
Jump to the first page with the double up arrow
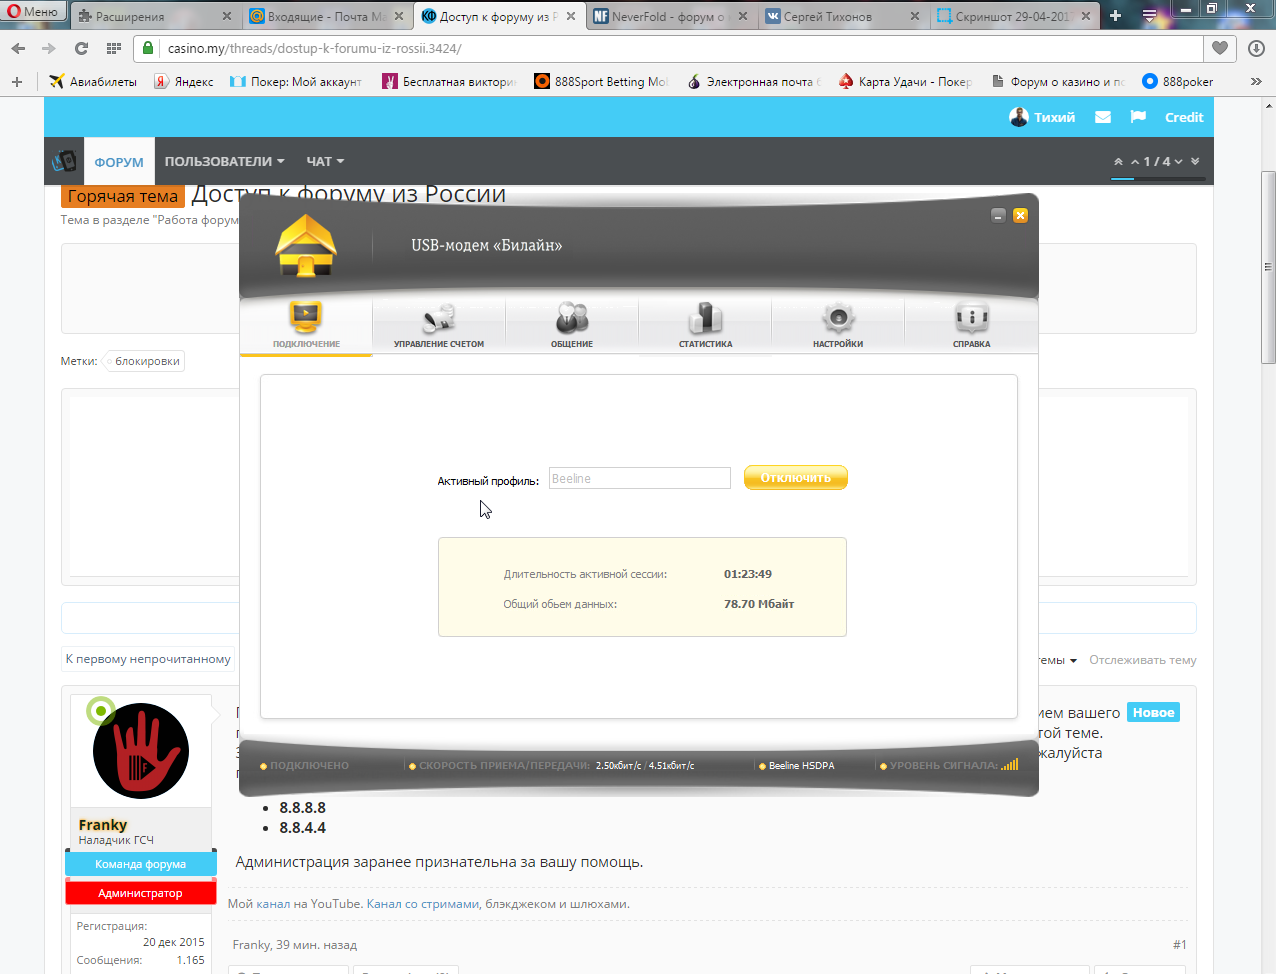point(1118,162)
